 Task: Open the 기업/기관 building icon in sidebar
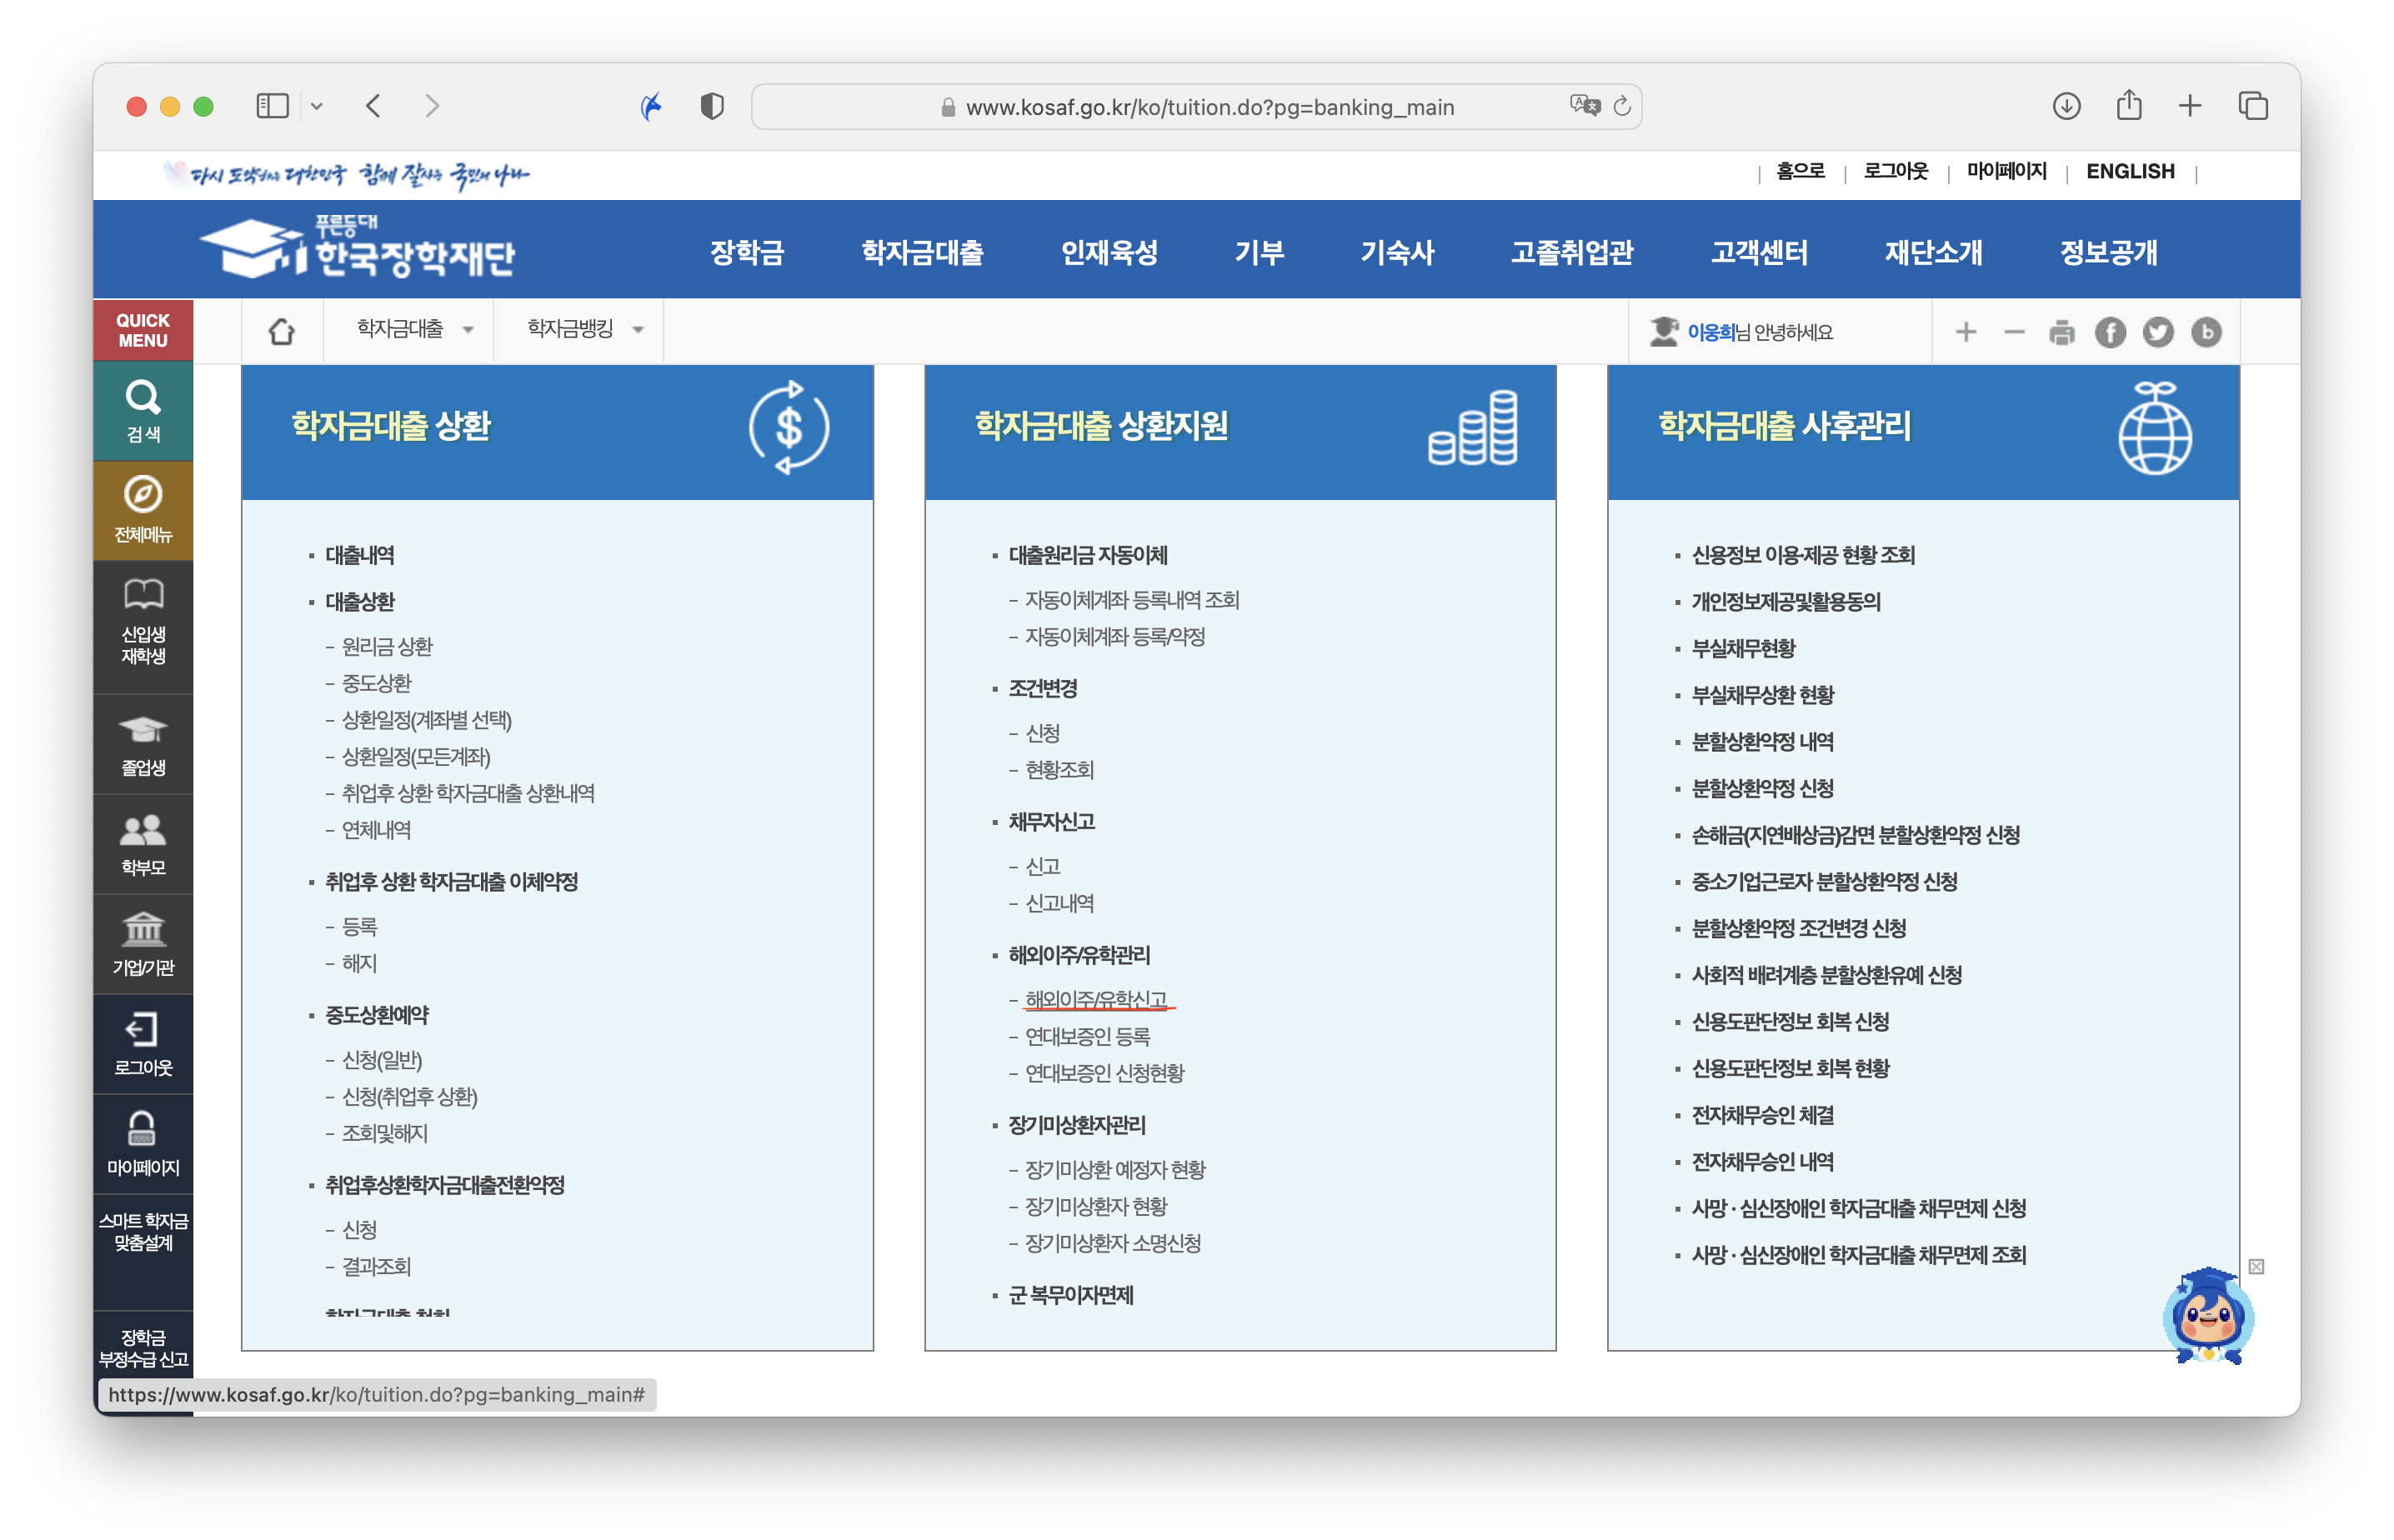pyautogui.click(x=143, y=931)
